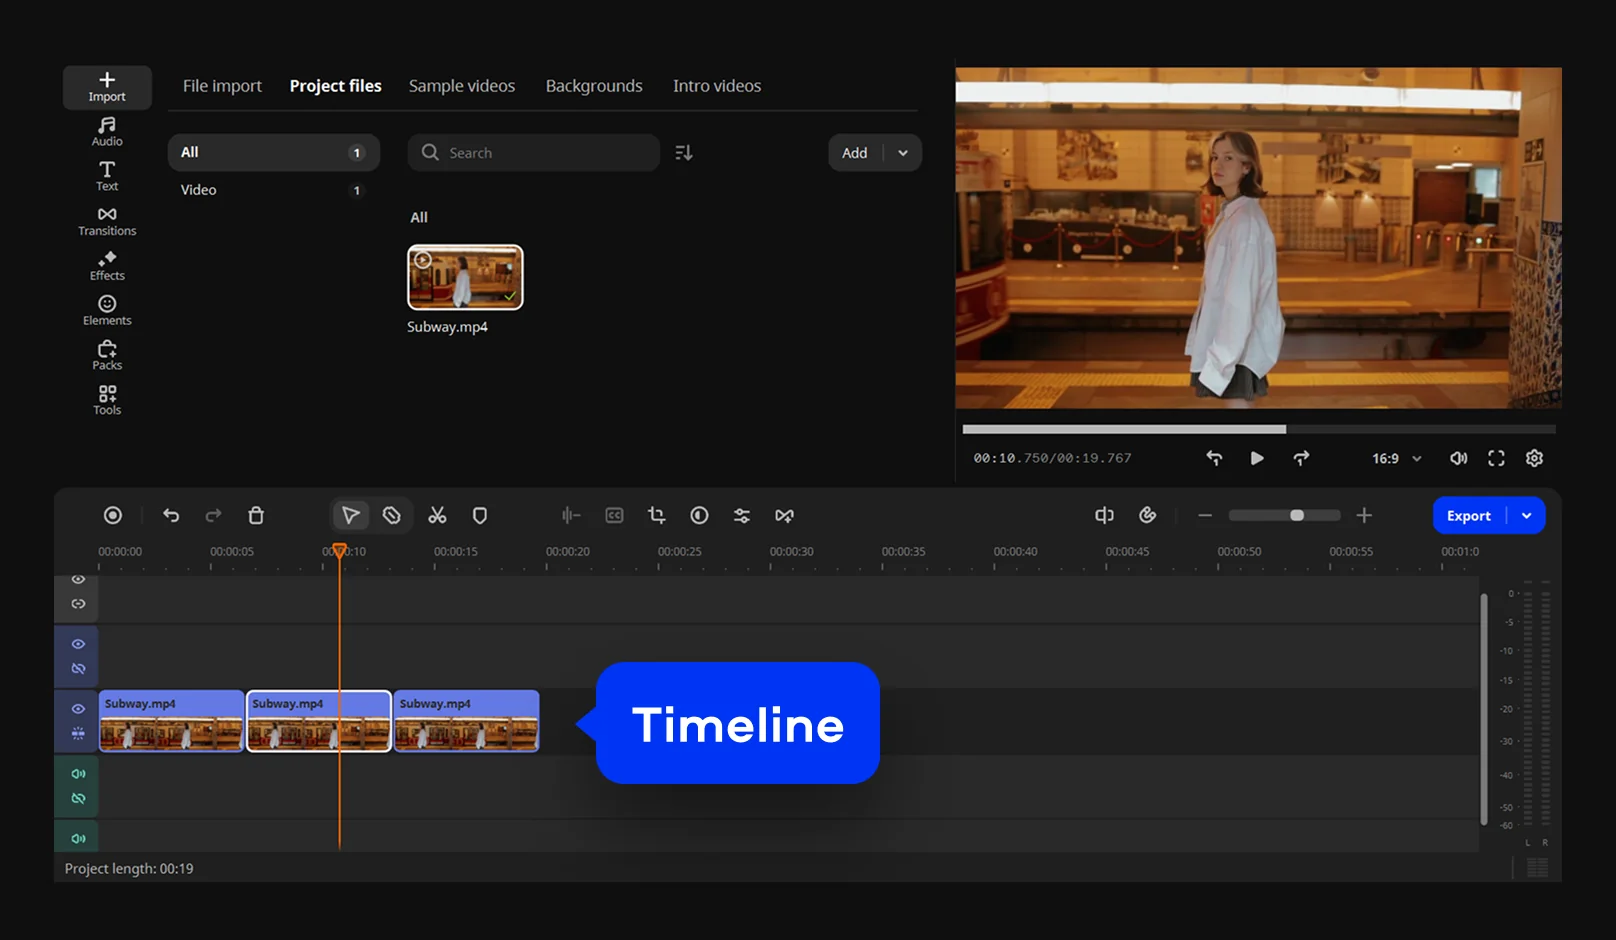Click the undo arrow in timeline toolbar

171,516
